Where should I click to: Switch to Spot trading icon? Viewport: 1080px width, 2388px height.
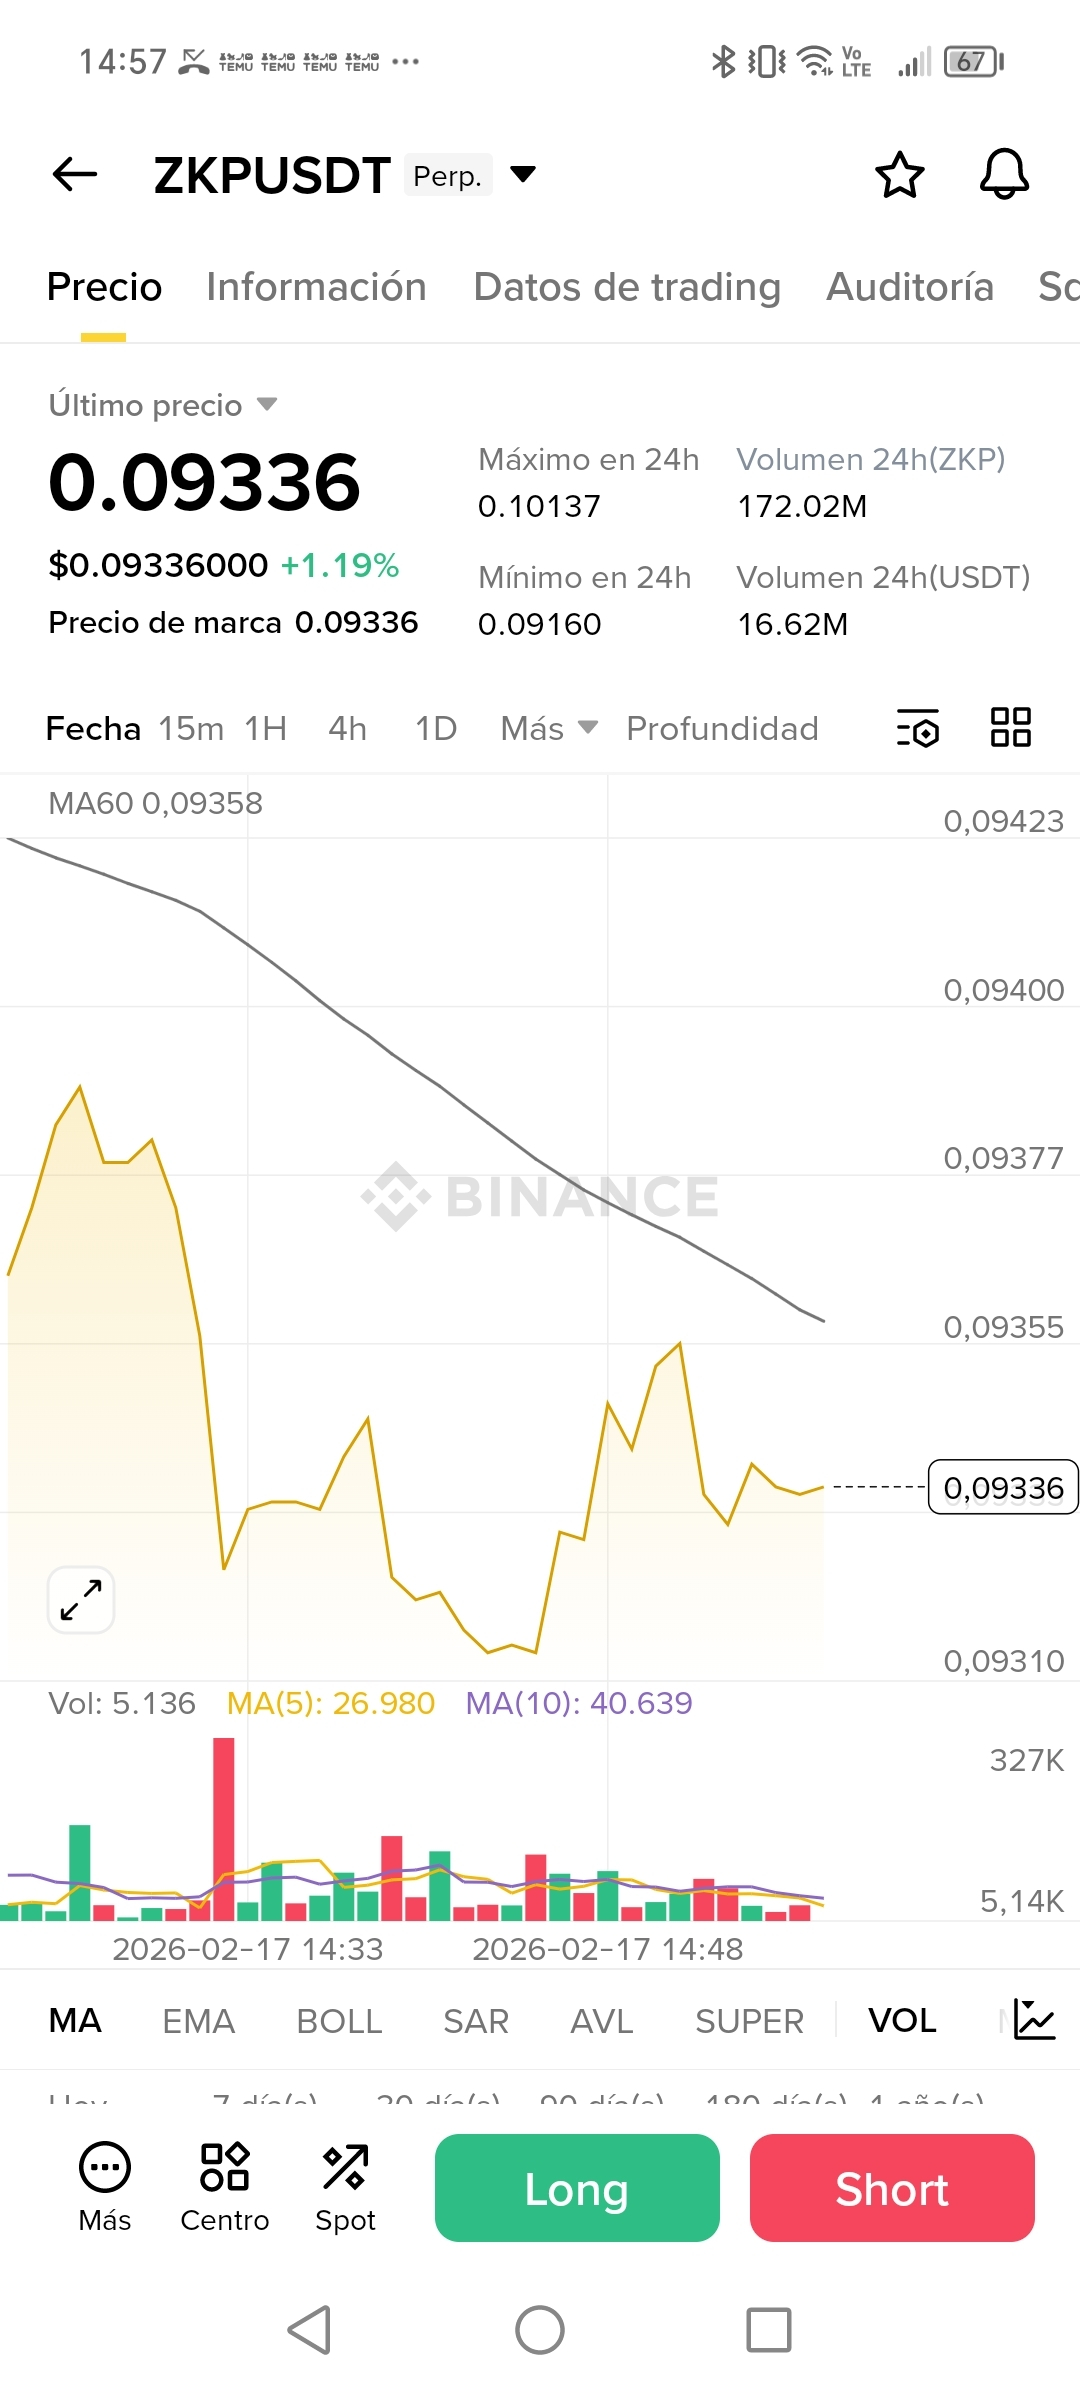(345, 2187)
